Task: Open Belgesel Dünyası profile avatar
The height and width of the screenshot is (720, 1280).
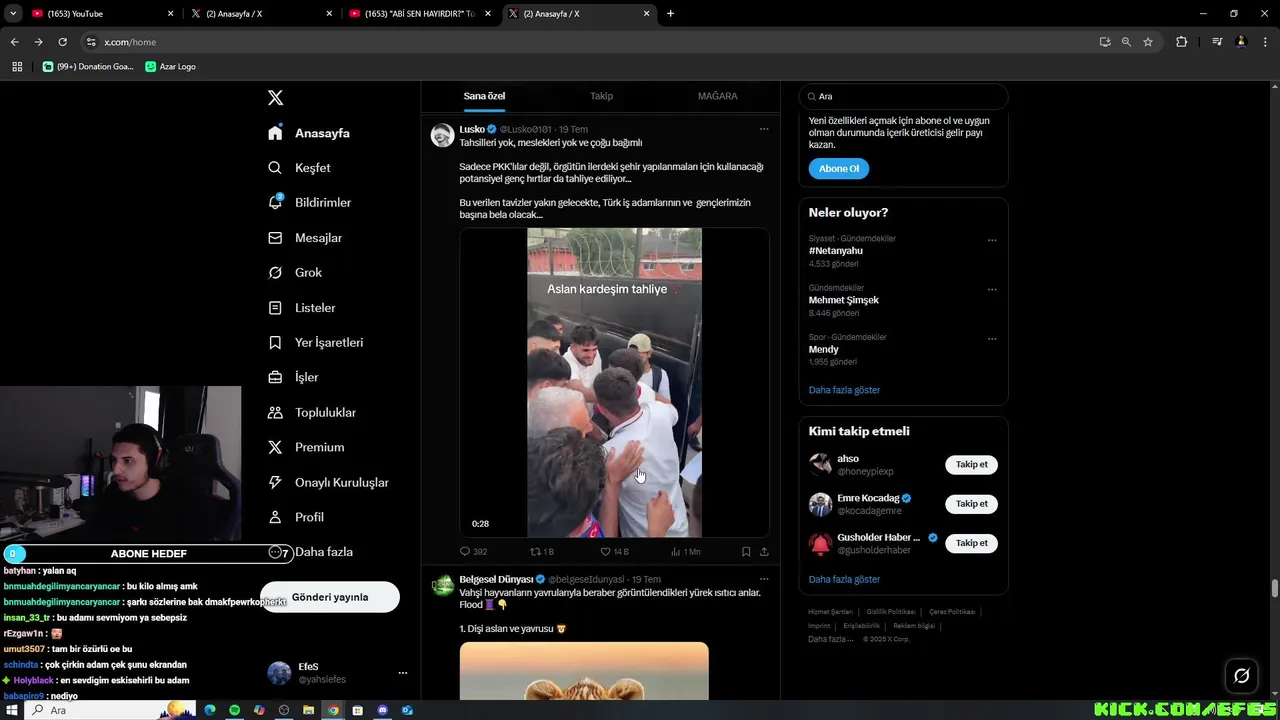Action: (442, 585)
